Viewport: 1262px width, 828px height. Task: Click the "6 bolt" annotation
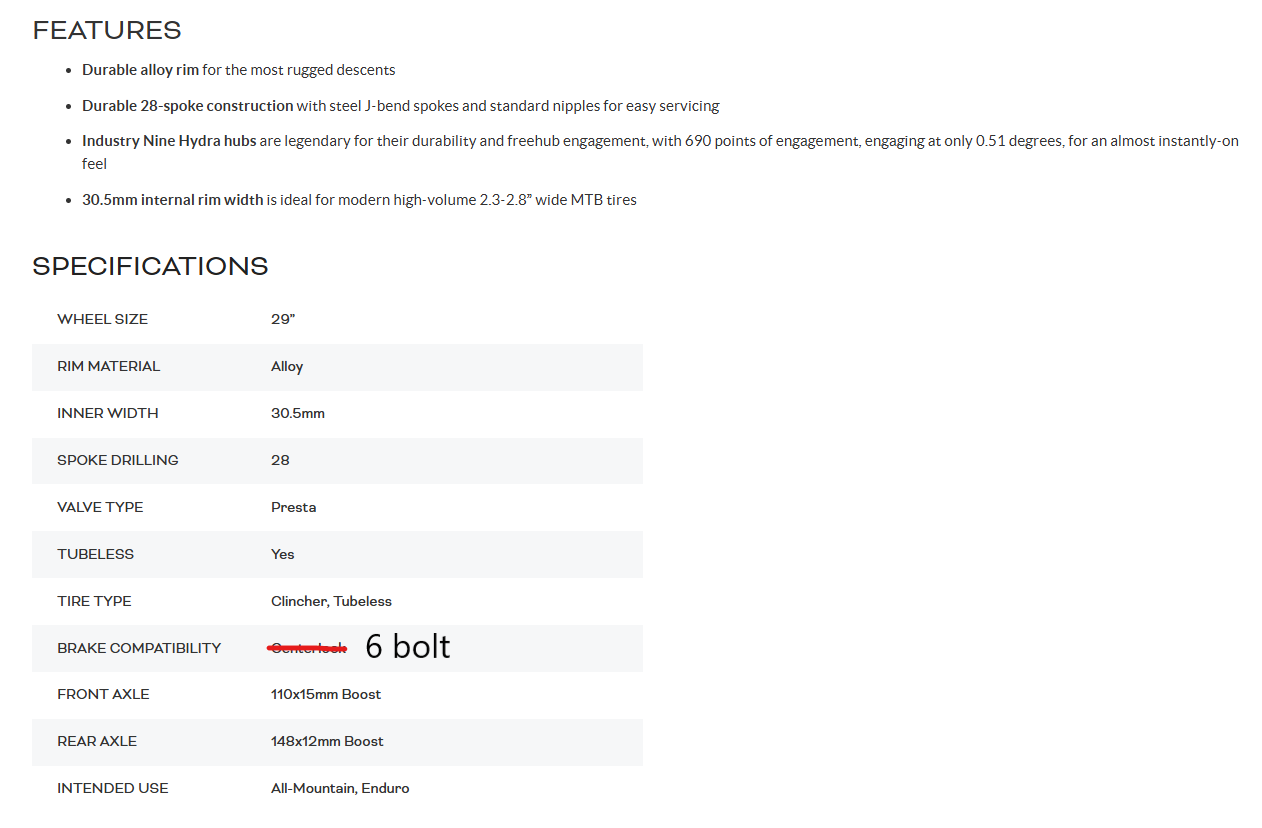point(408,647)
